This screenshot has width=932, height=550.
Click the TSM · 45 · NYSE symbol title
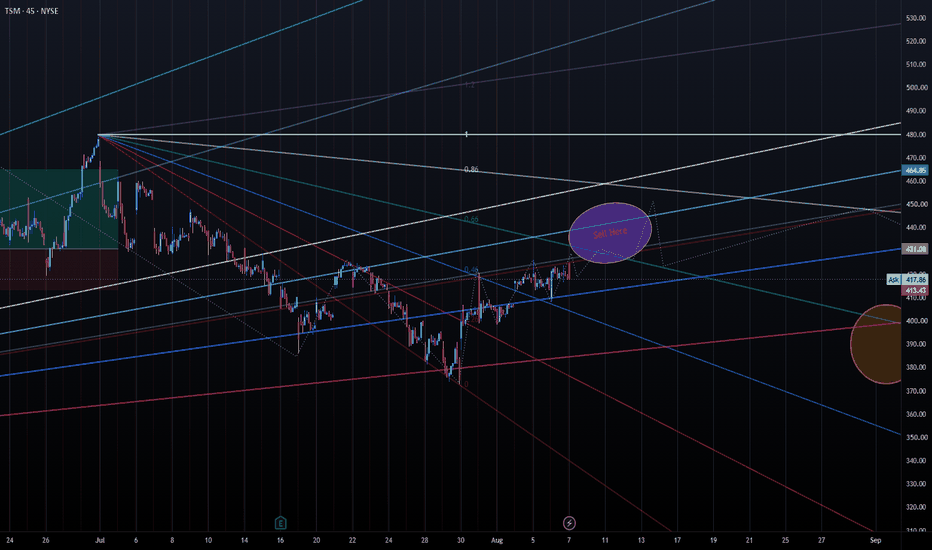32,11
